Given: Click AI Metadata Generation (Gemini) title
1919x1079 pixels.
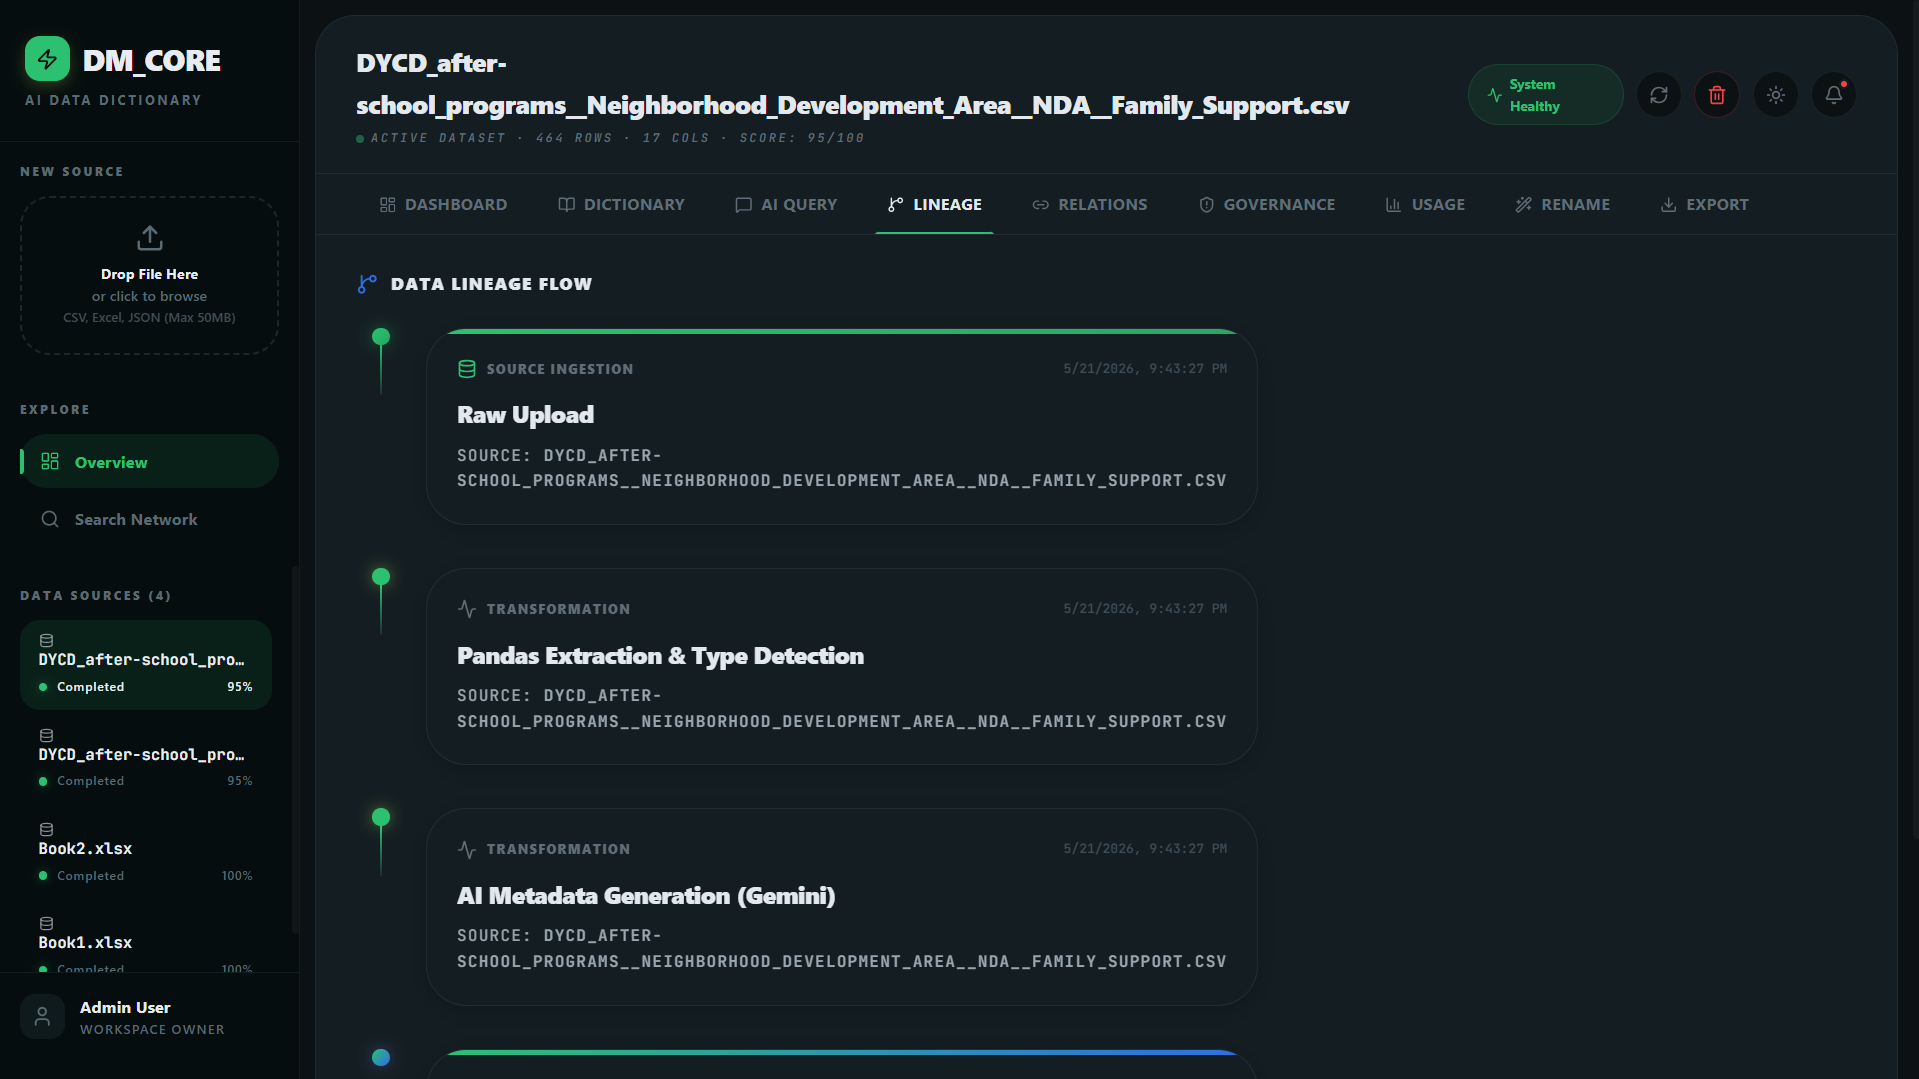Looking at the screenshot, I should [646, 896].
